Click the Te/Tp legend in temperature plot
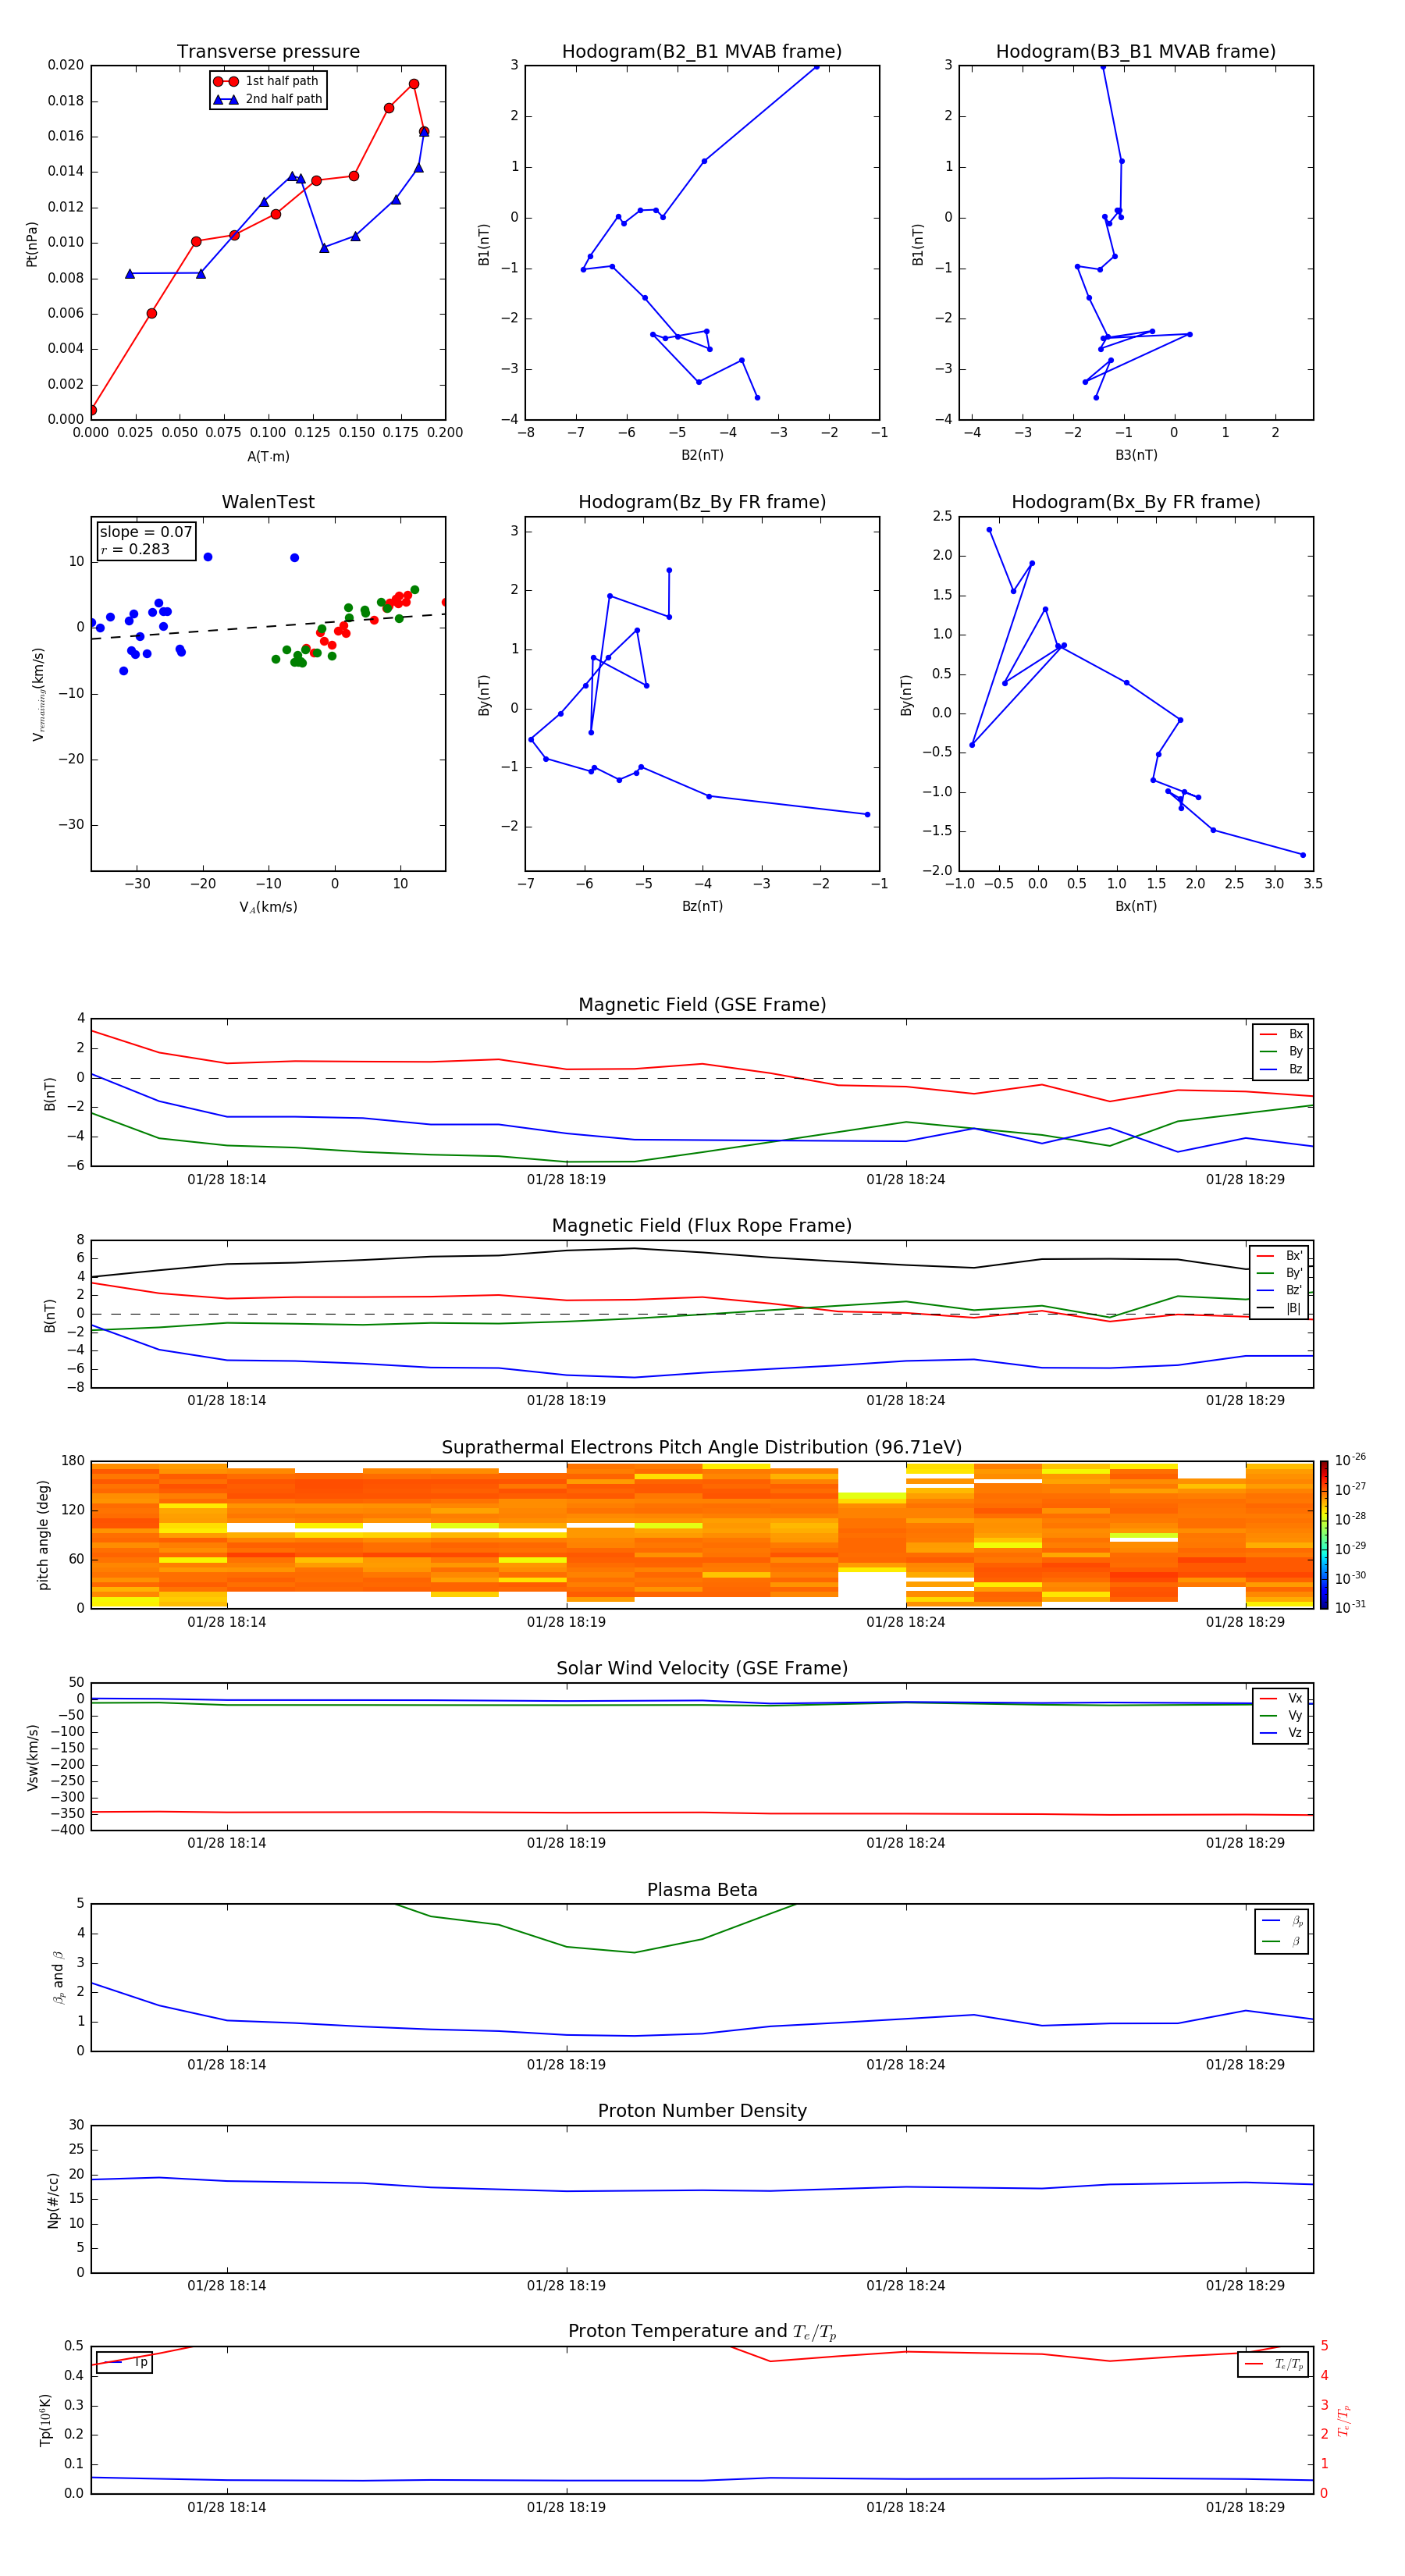The width and height of the screenshot is (1405, 2576). (1273, 2365)
